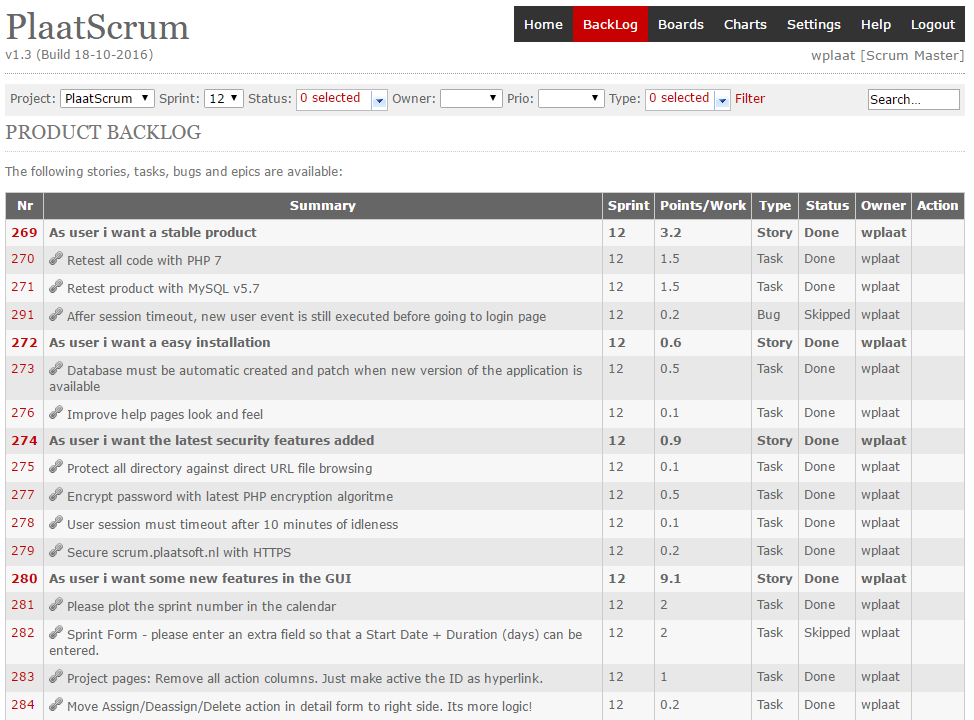974x720 pixels.
Task: Open the Prio filter dropdown
Action: point(571,98)
